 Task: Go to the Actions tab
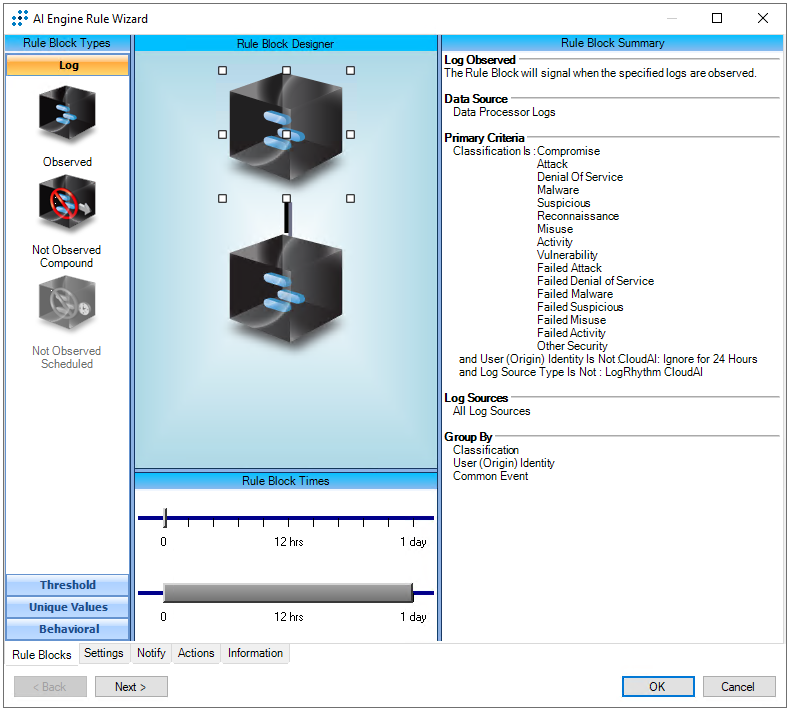click(x=196, y=654)
